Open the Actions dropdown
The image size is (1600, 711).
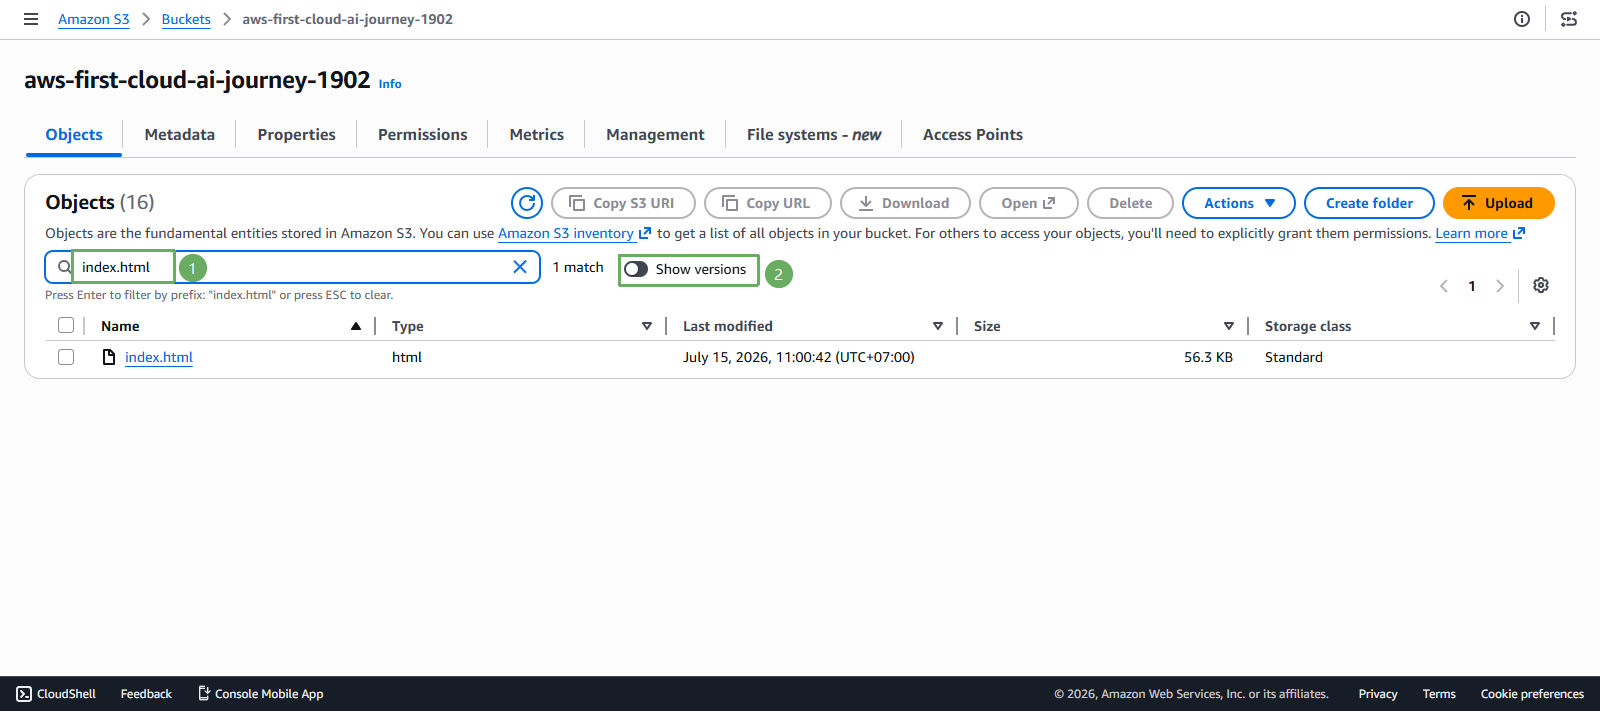[x=1239, y=203]
